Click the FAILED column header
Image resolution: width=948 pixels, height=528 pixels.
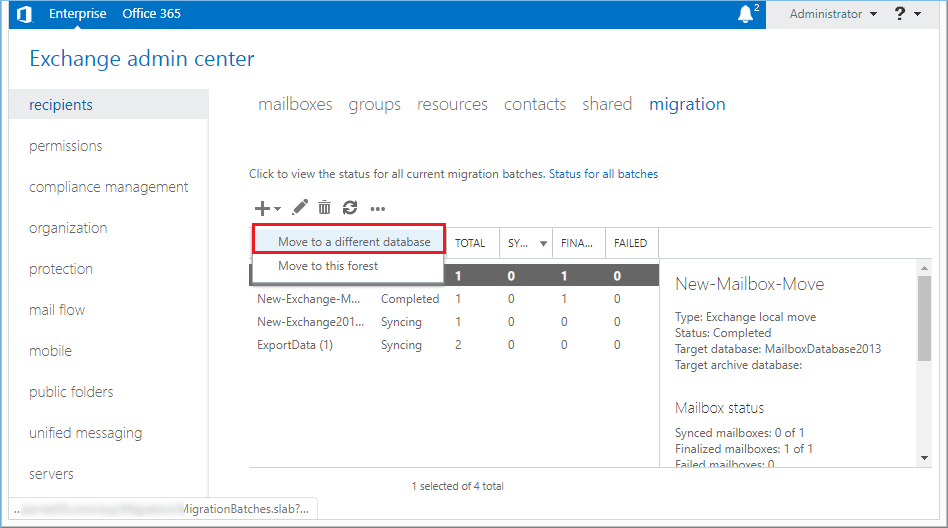(x=631, y=243)
